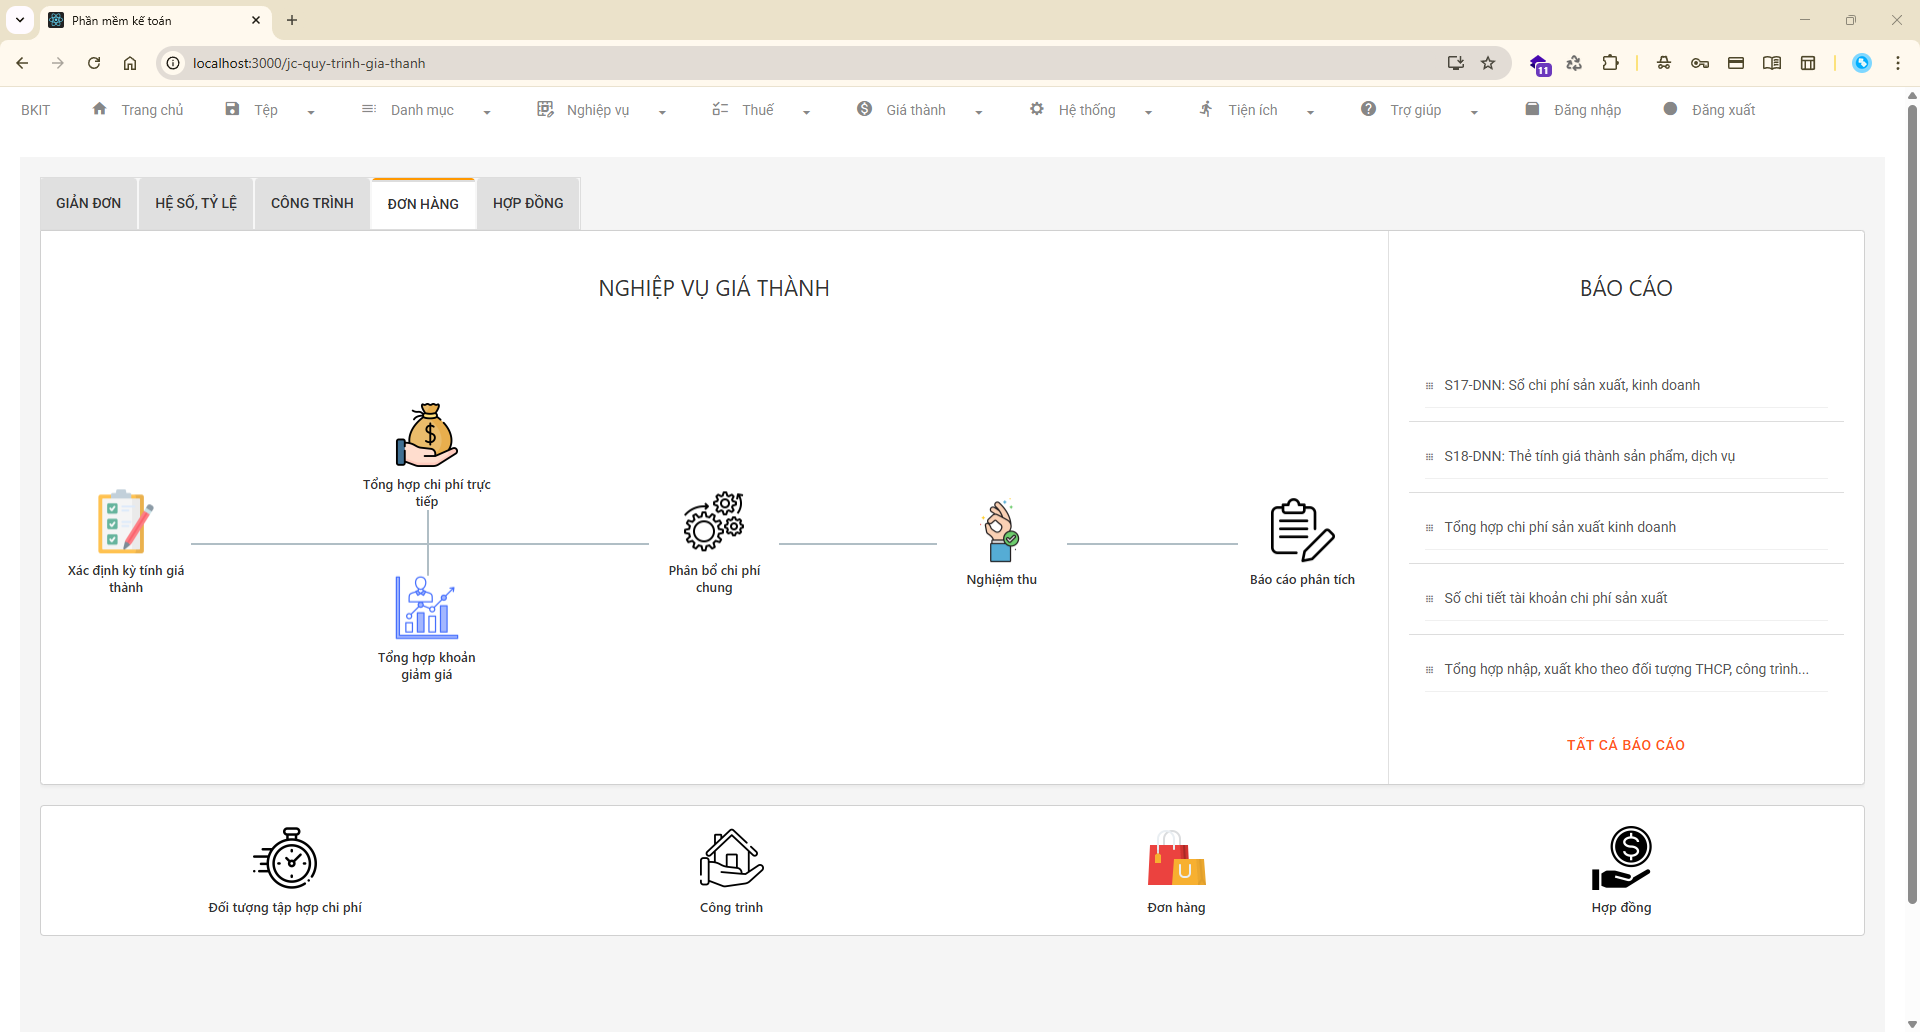
Task: Open the Đơn hàng shopping bag icon
Action: click(1176, 858)
